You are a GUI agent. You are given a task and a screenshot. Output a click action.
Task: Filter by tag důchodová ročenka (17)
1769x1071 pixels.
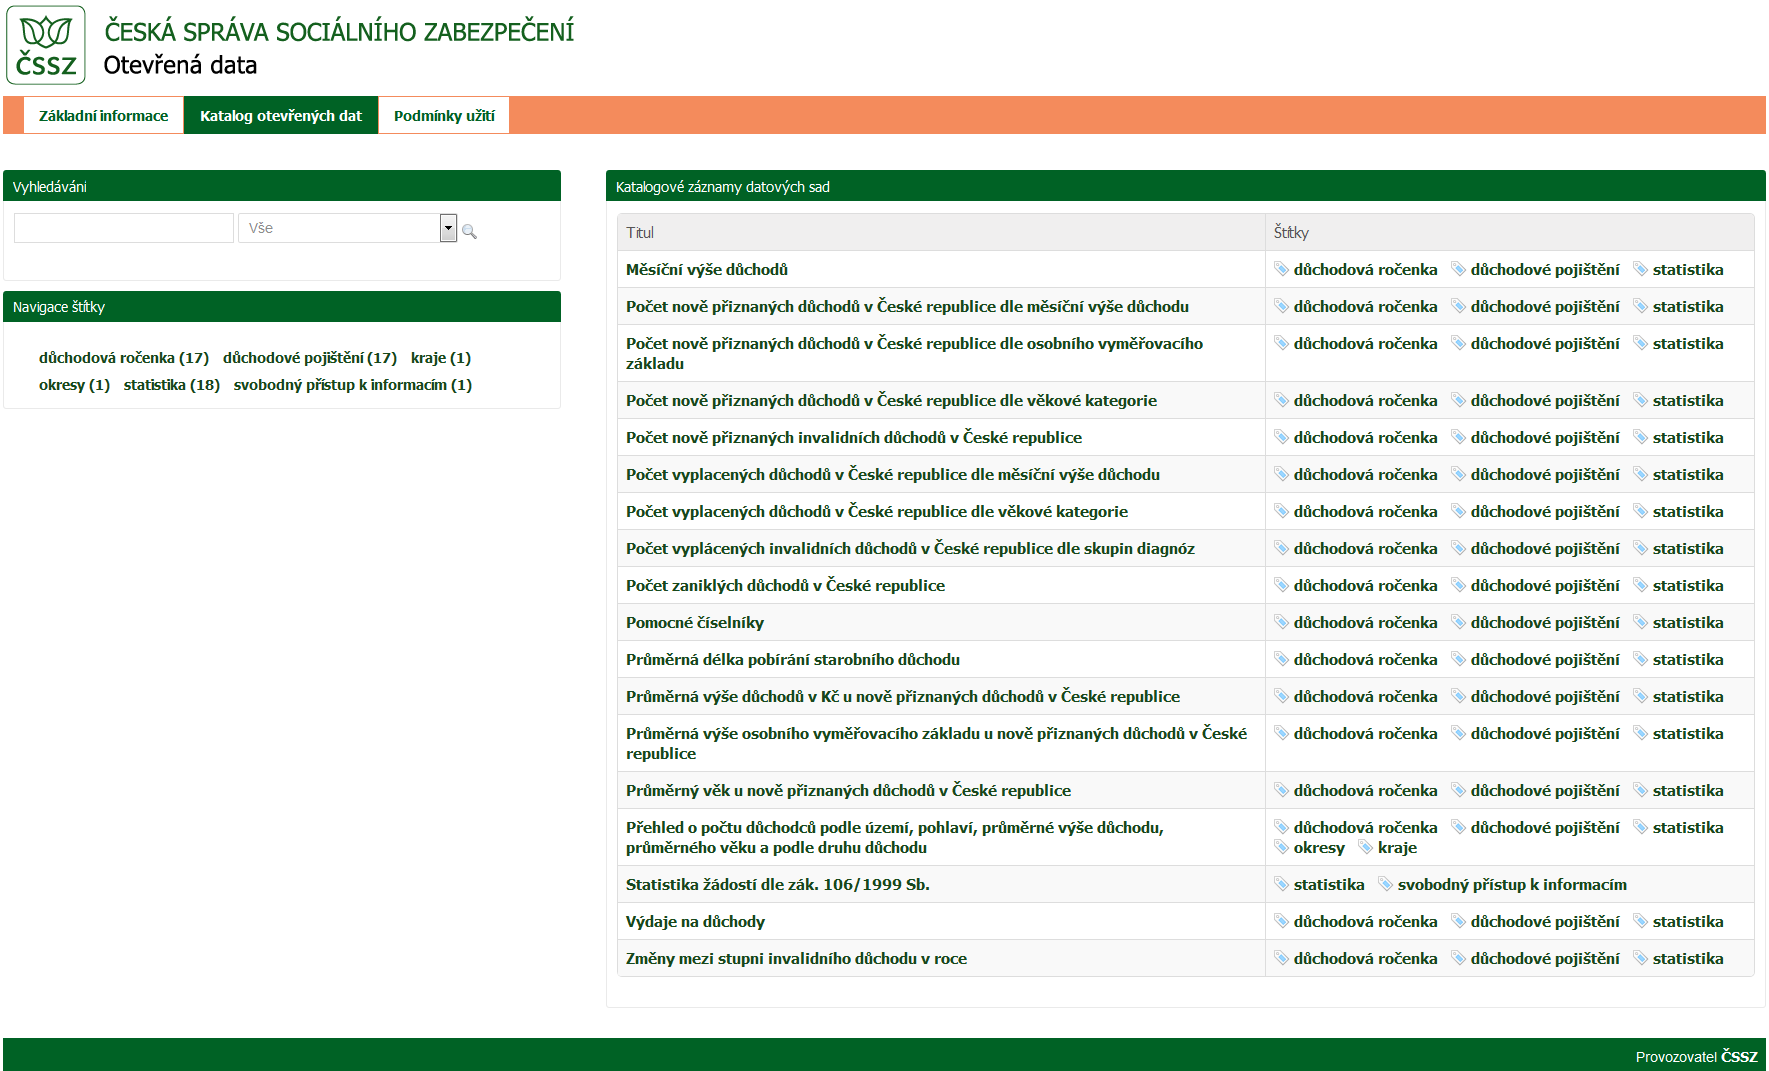(124, 357)
